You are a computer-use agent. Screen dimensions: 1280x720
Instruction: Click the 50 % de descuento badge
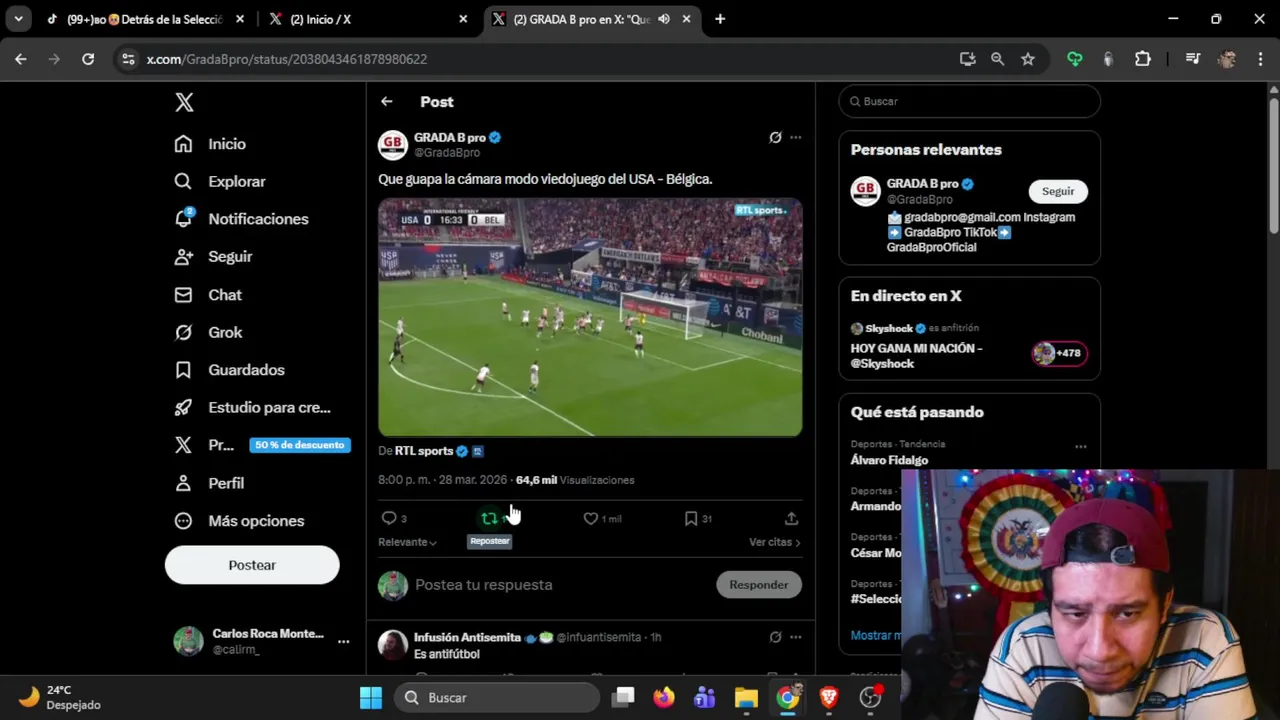coord(300,445)
